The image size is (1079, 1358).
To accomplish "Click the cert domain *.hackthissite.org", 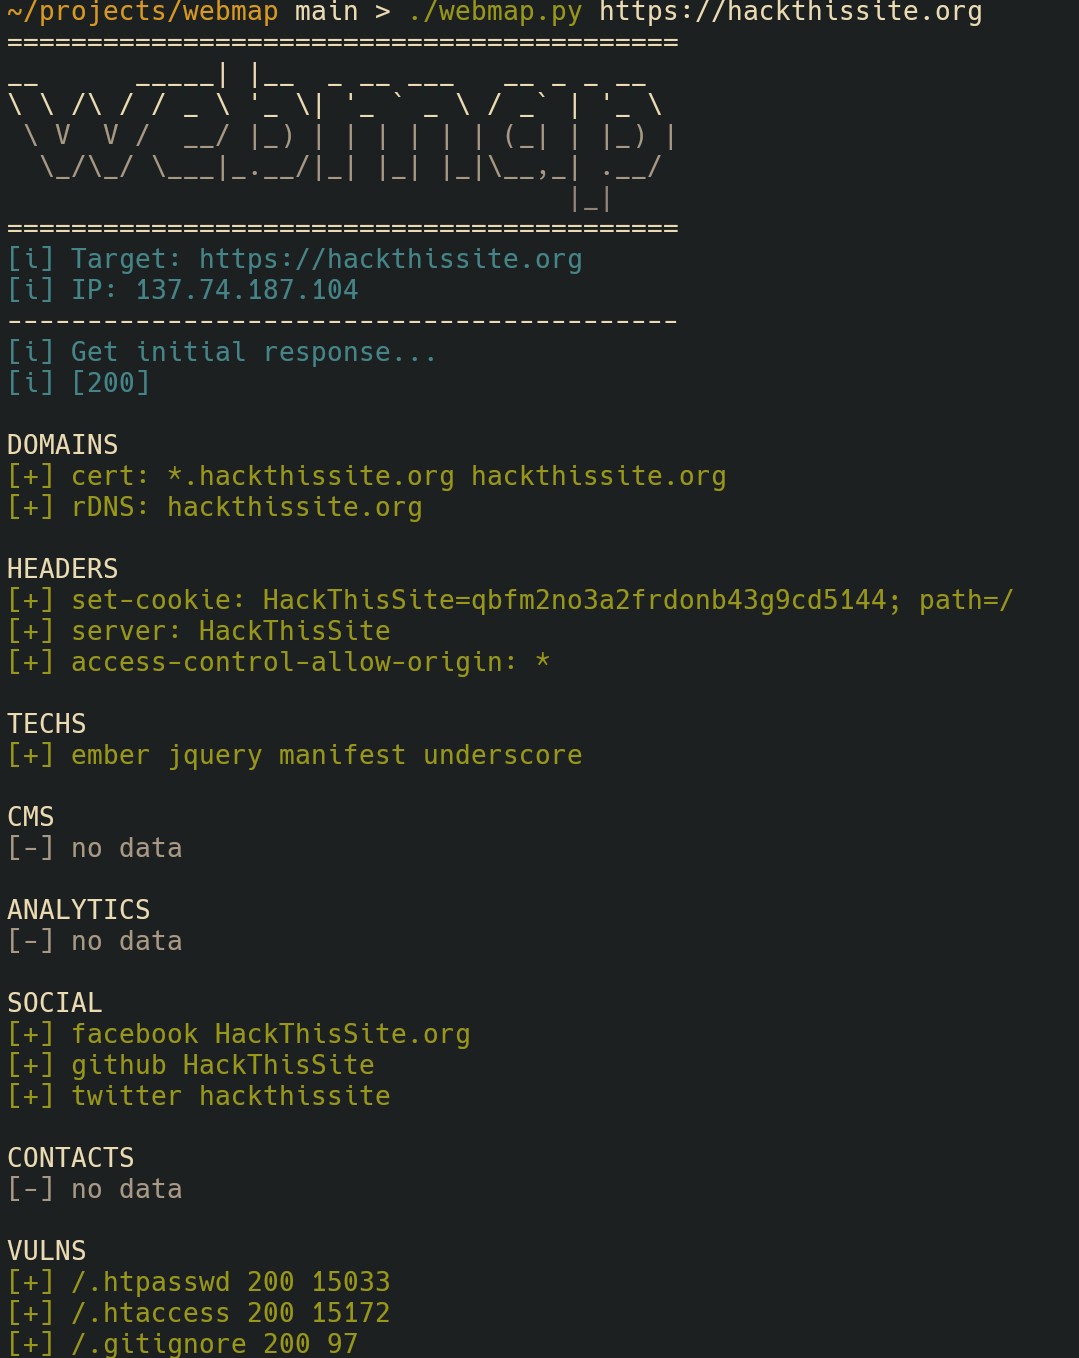I will pyautogui.click(x=310, y=476).
